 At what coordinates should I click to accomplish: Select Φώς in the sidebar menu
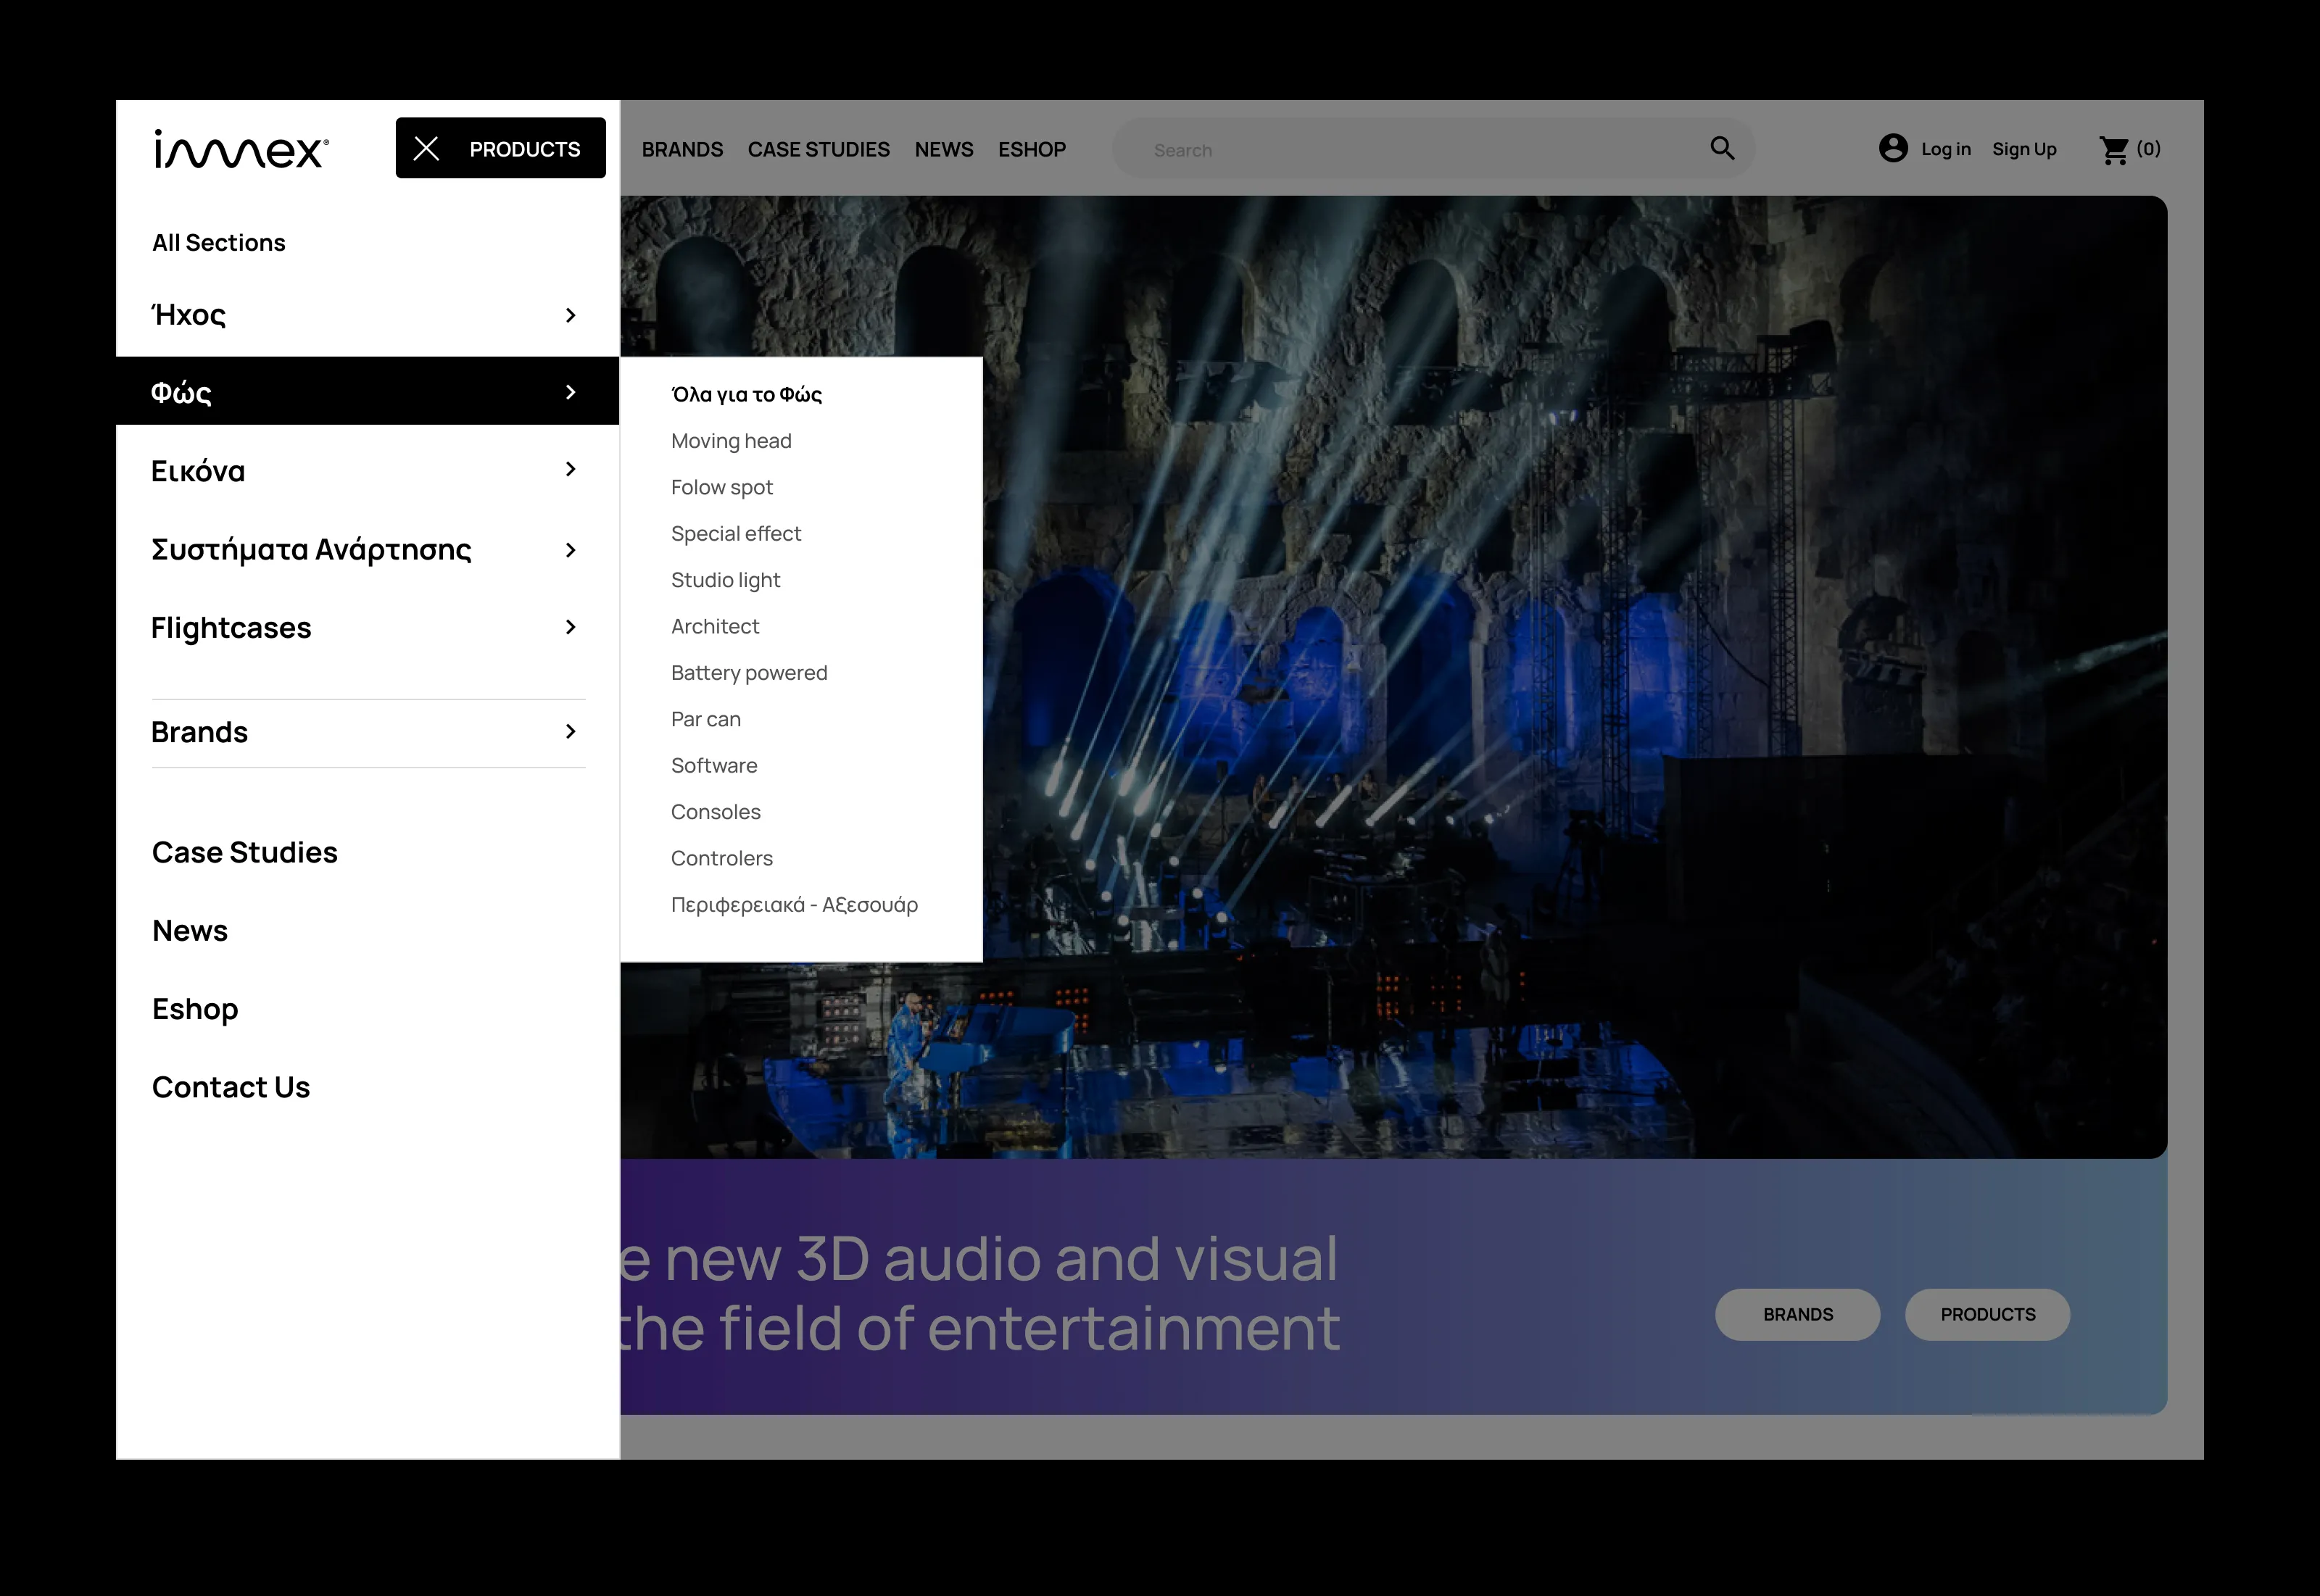182,392
